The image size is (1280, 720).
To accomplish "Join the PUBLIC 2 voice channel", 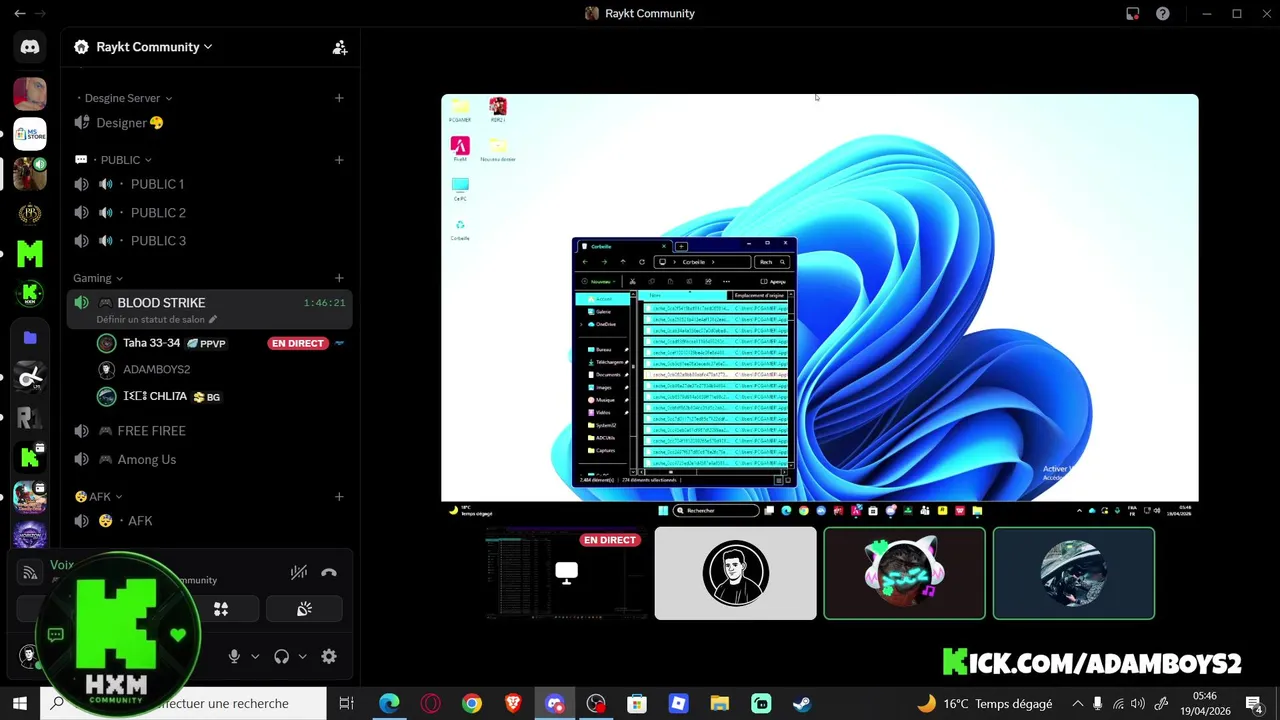I will (209, 212).
